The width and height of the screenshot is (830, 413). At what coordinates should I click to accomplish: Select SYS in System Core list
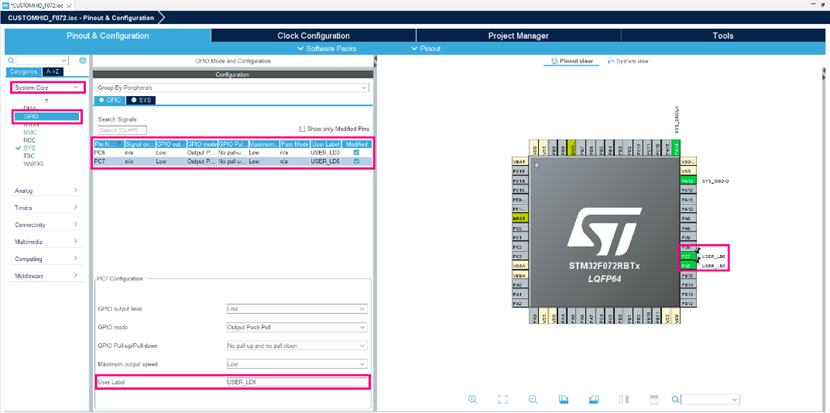tap(29, 148)
